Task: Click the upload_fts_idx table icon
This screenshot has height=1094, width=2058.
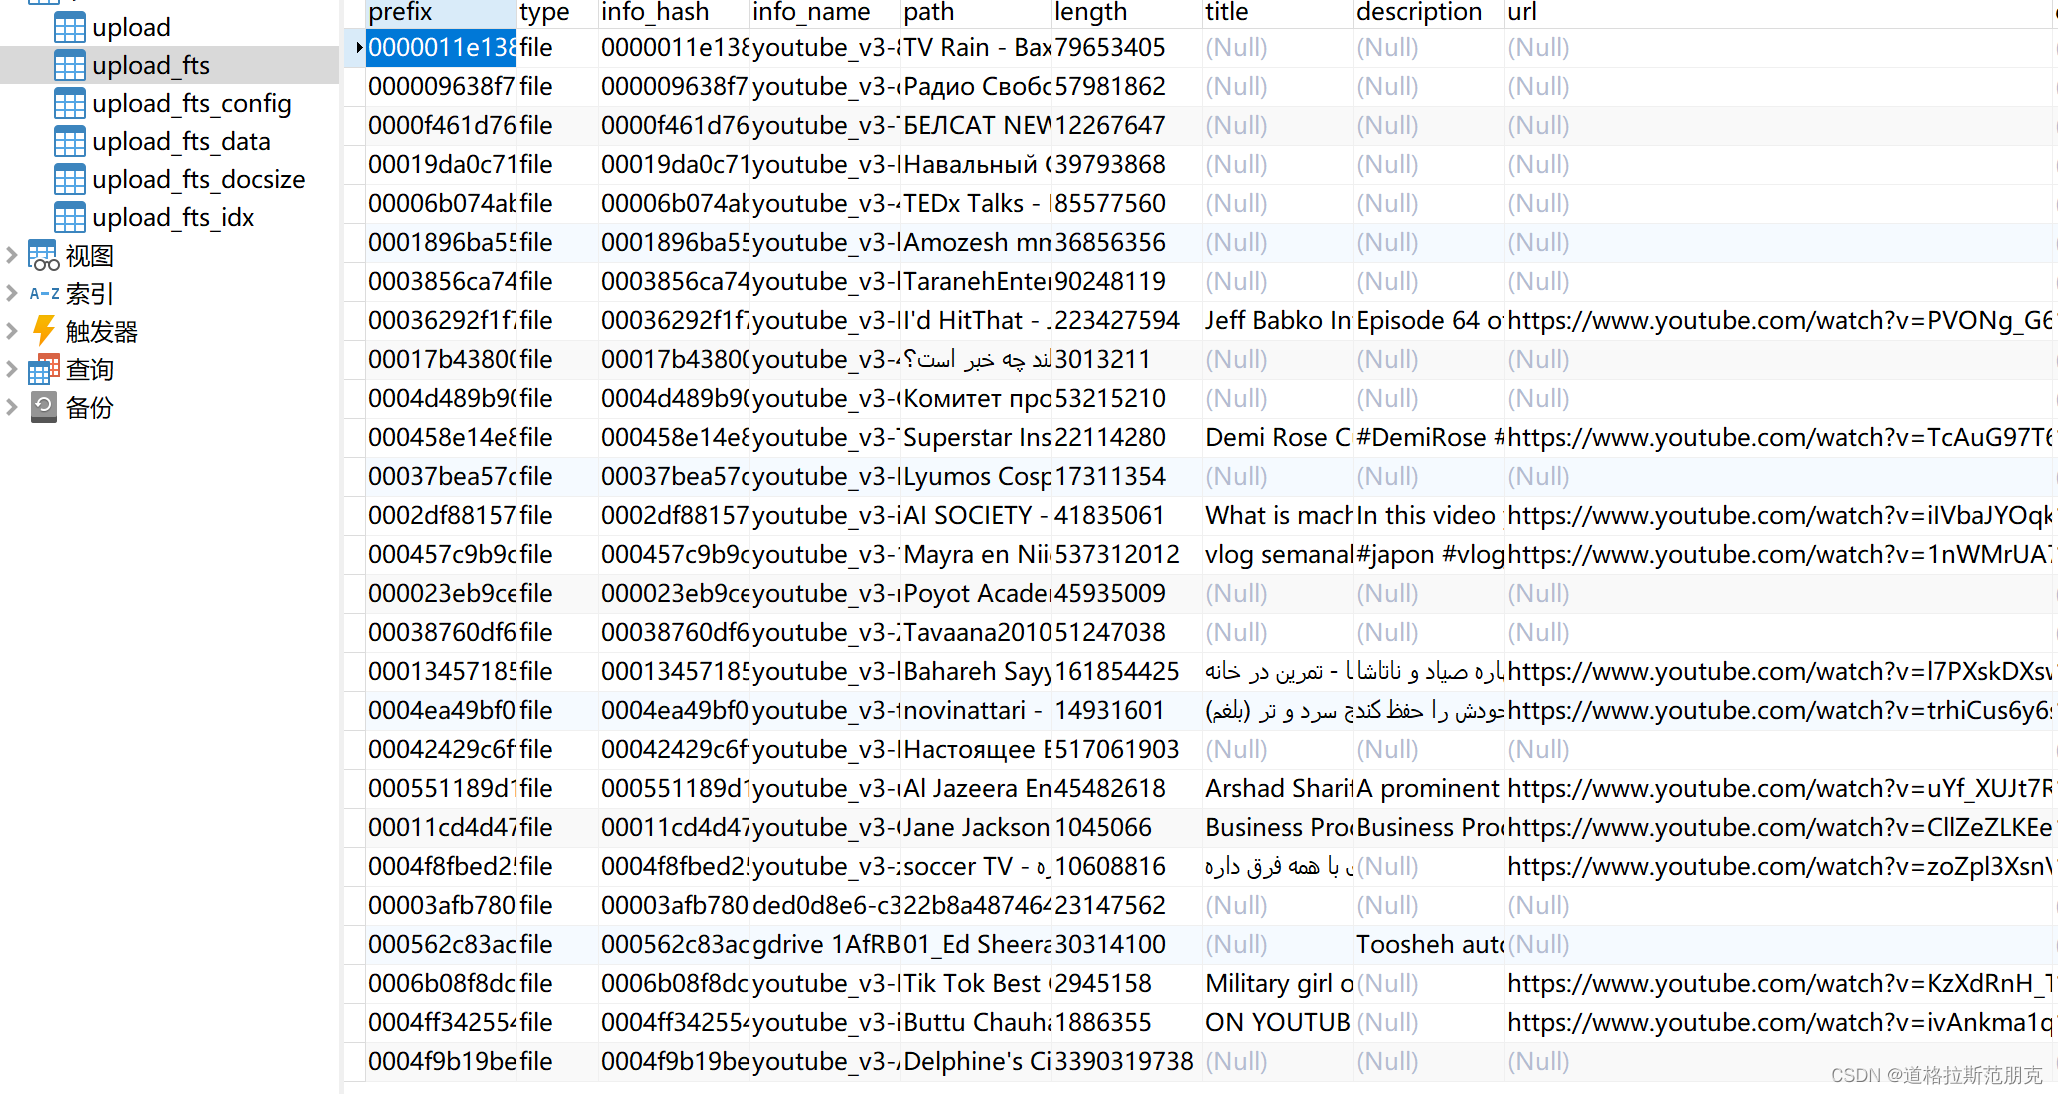Action: [x=69, y=217]
